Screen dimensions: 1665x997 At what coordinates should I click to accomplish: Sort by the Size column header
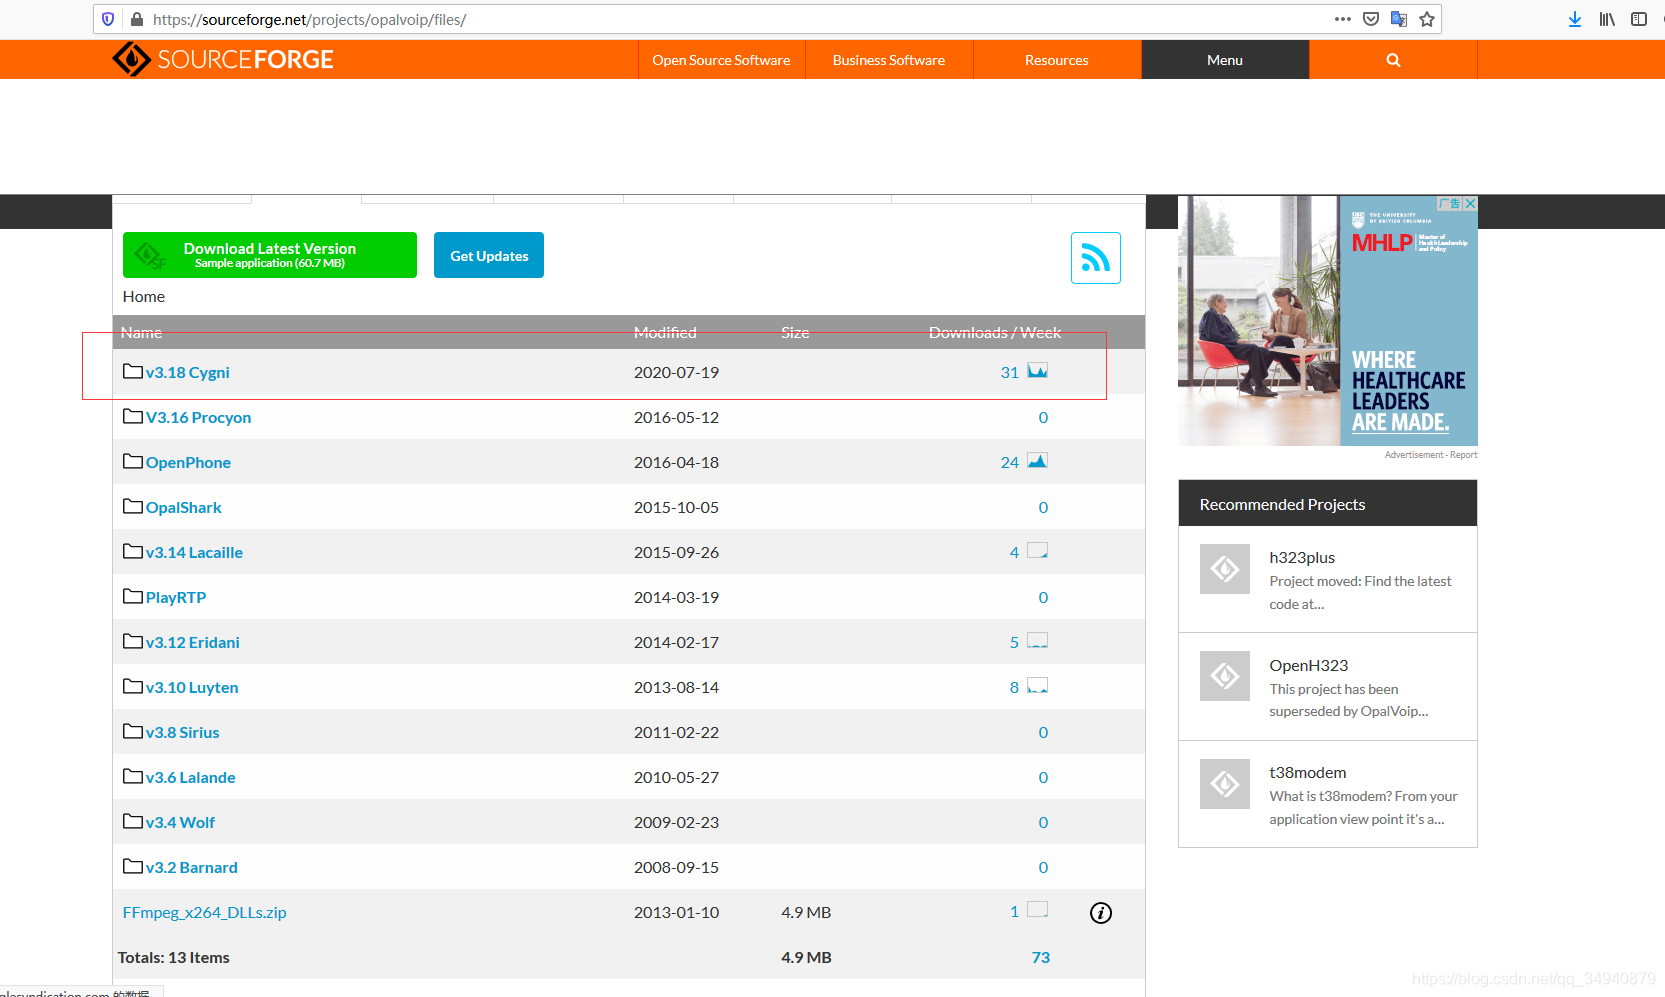click(795, 332)
